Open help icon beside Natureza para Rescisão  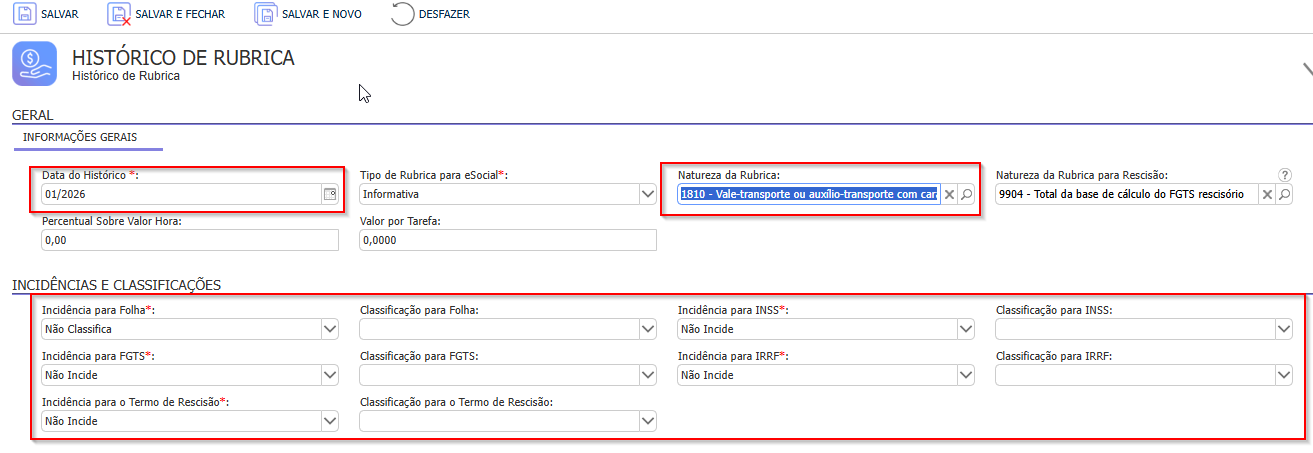[x=1285, y=175]
